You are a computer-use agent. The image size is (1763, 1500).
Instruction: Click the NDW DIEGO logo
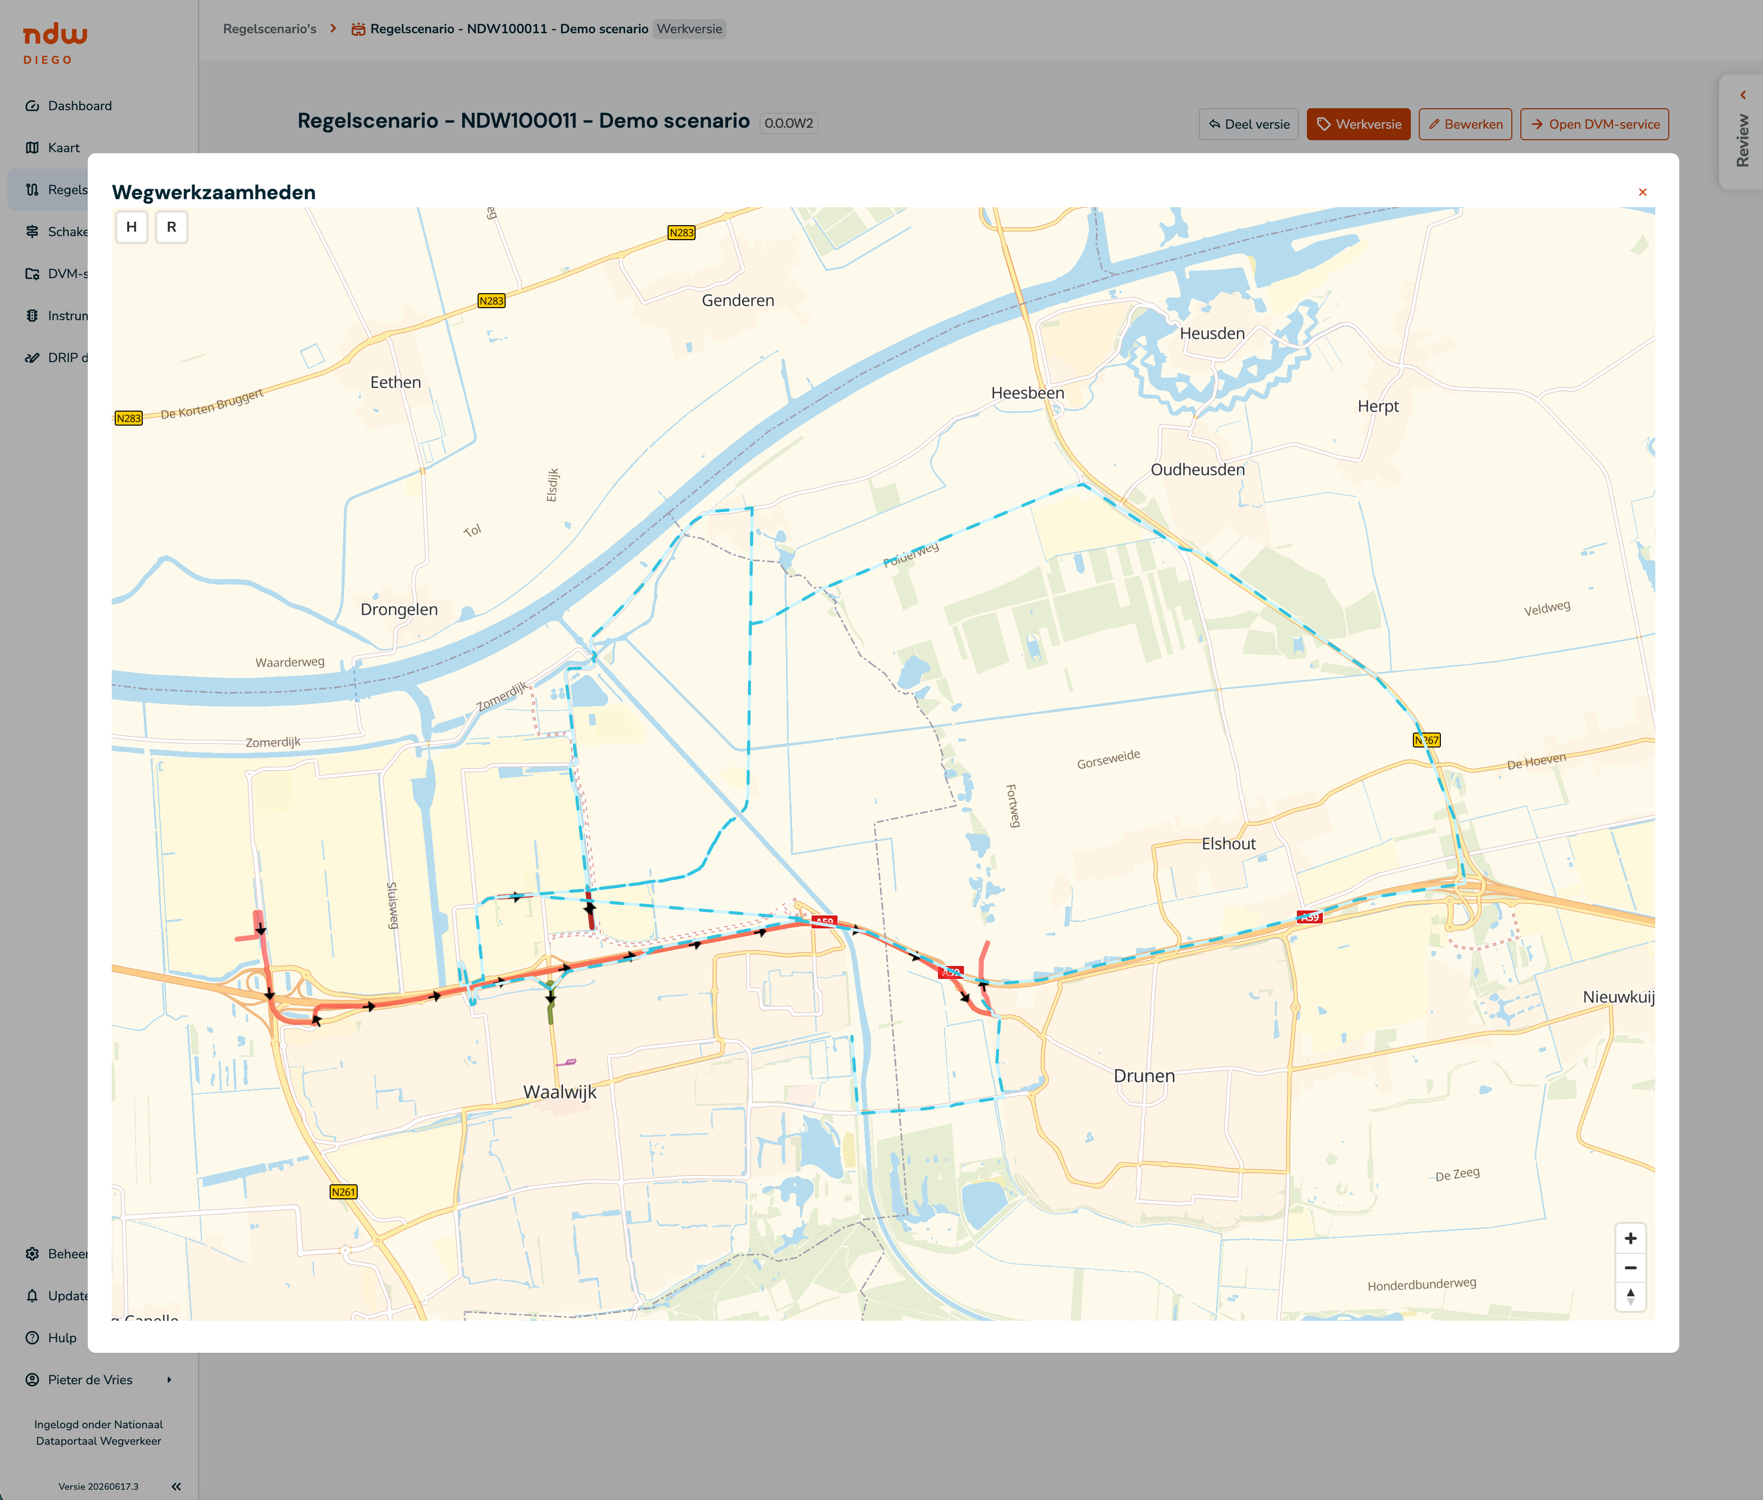(x=55, y=45)
